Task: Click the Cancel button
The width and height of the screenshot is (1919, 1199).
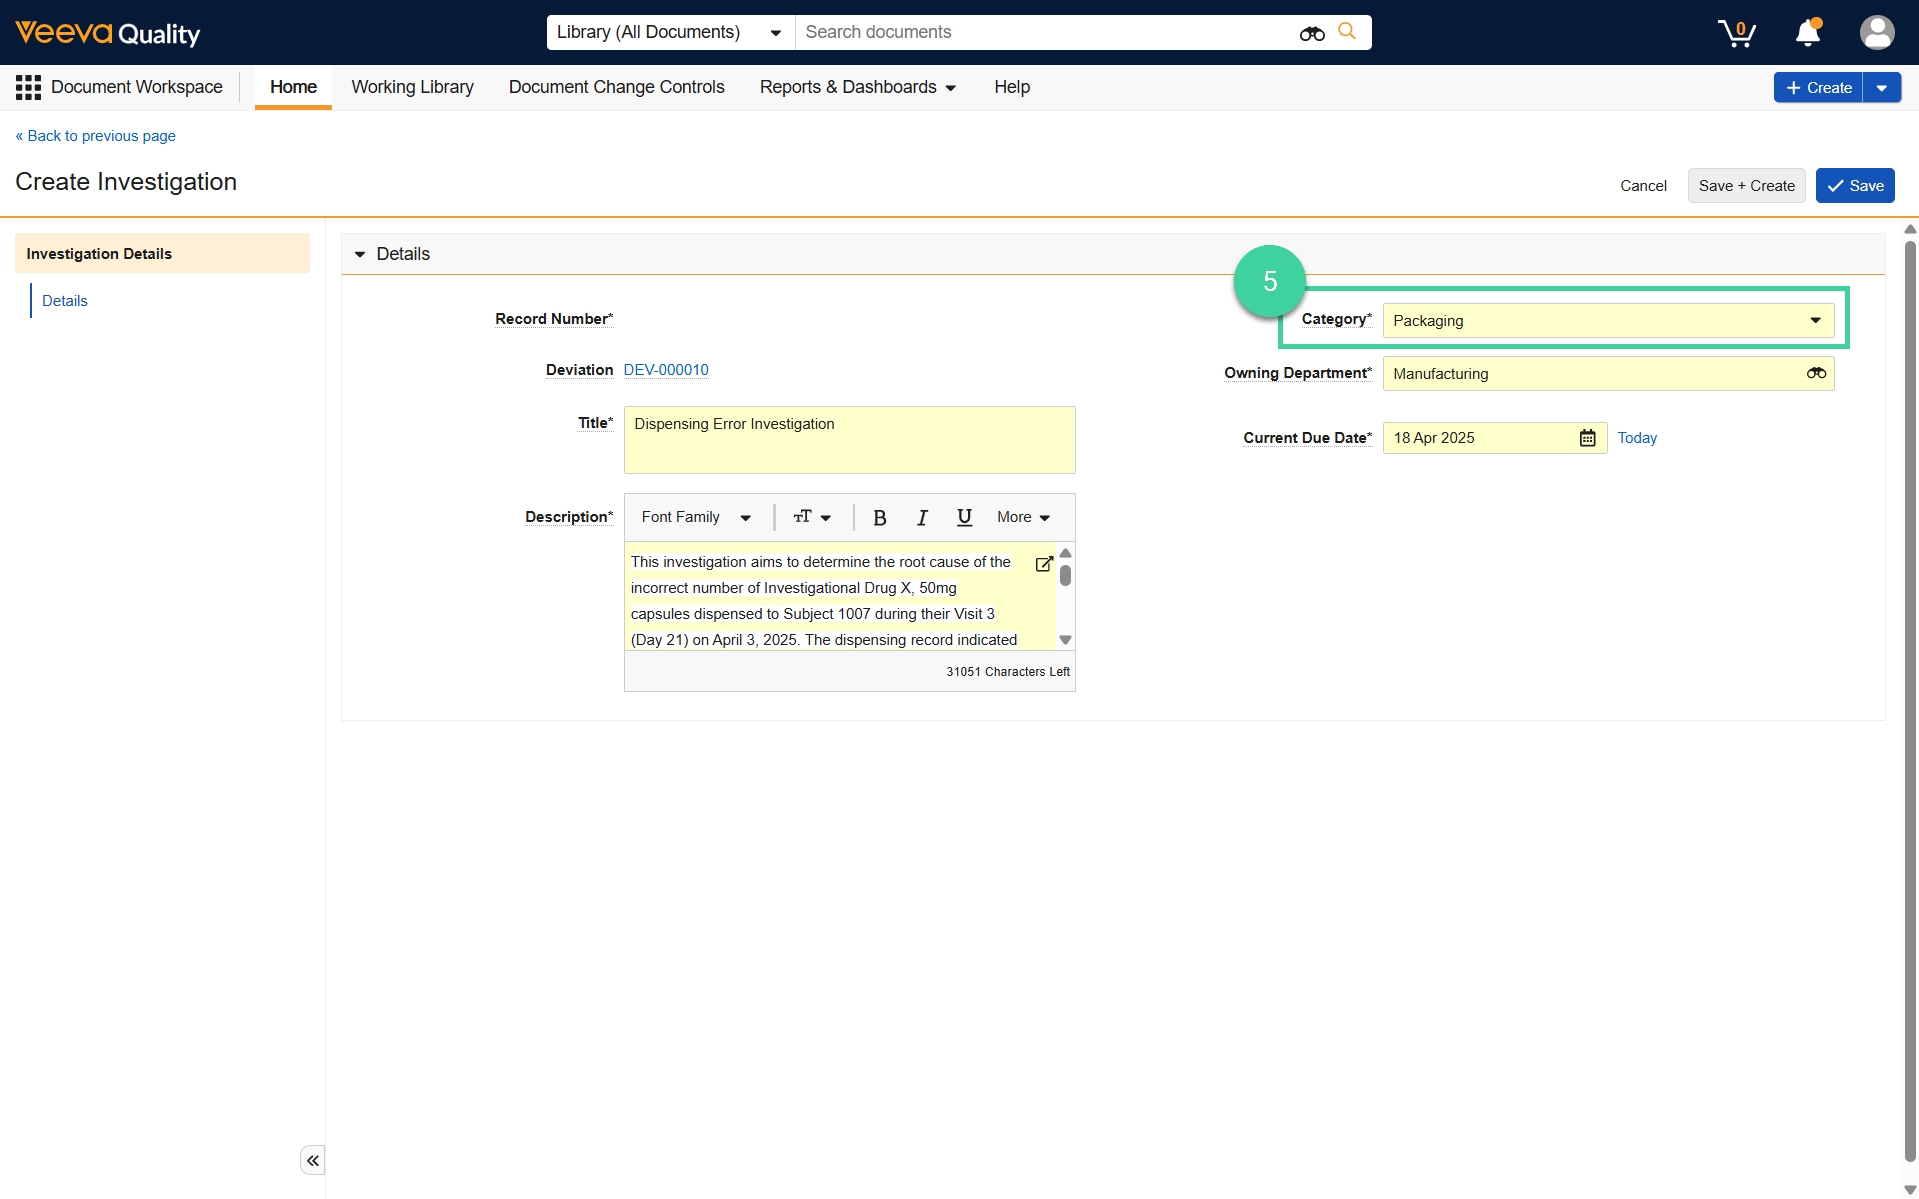Action: coord(1643,186)
